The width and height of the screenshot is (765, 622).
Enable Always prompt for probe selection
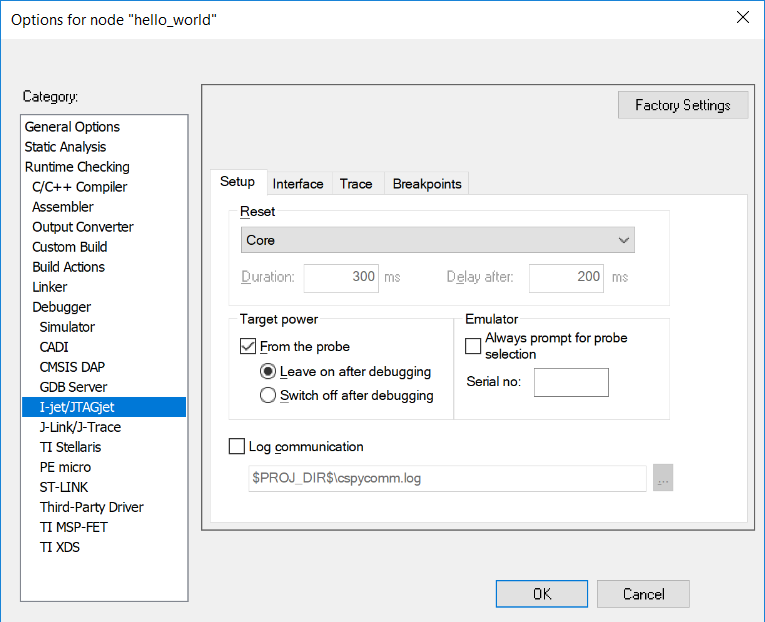(x=473, y=346)
